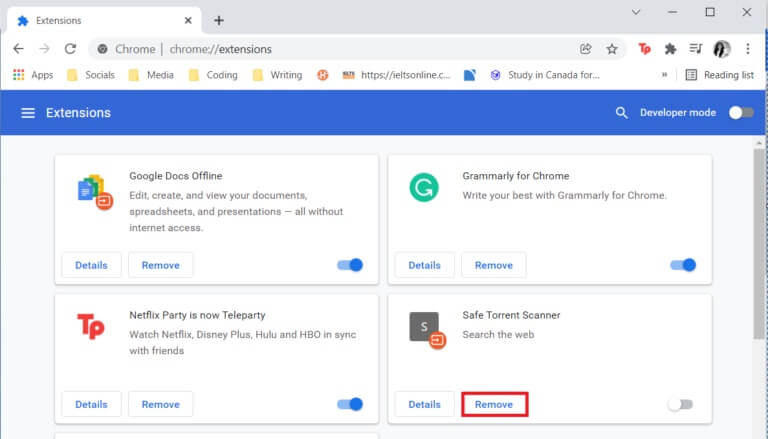This screenshot has height=439, width=768.
Task: Click the site info icon in address bar
Action: pyautogui.click(x=102, y=49)
